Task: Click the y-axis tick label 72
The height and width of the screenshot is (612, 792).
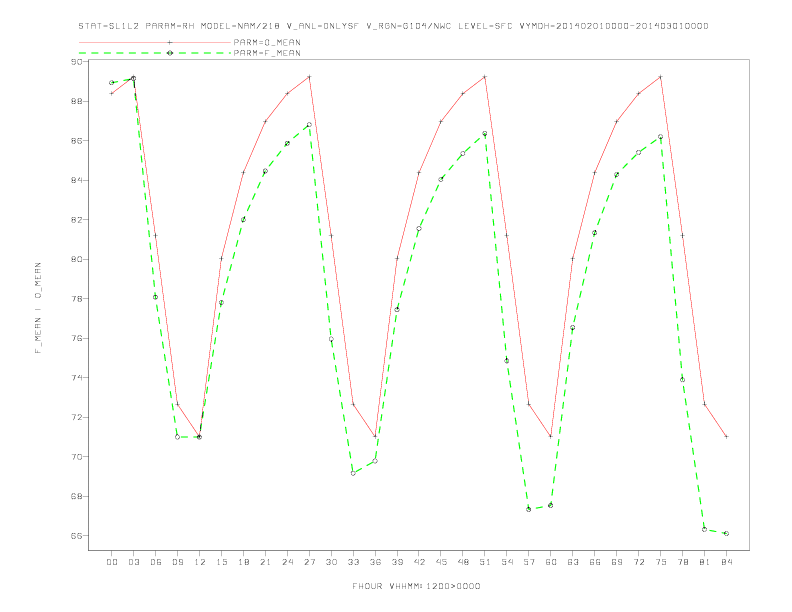Action: pyautogui.click(x=76, y=418)
